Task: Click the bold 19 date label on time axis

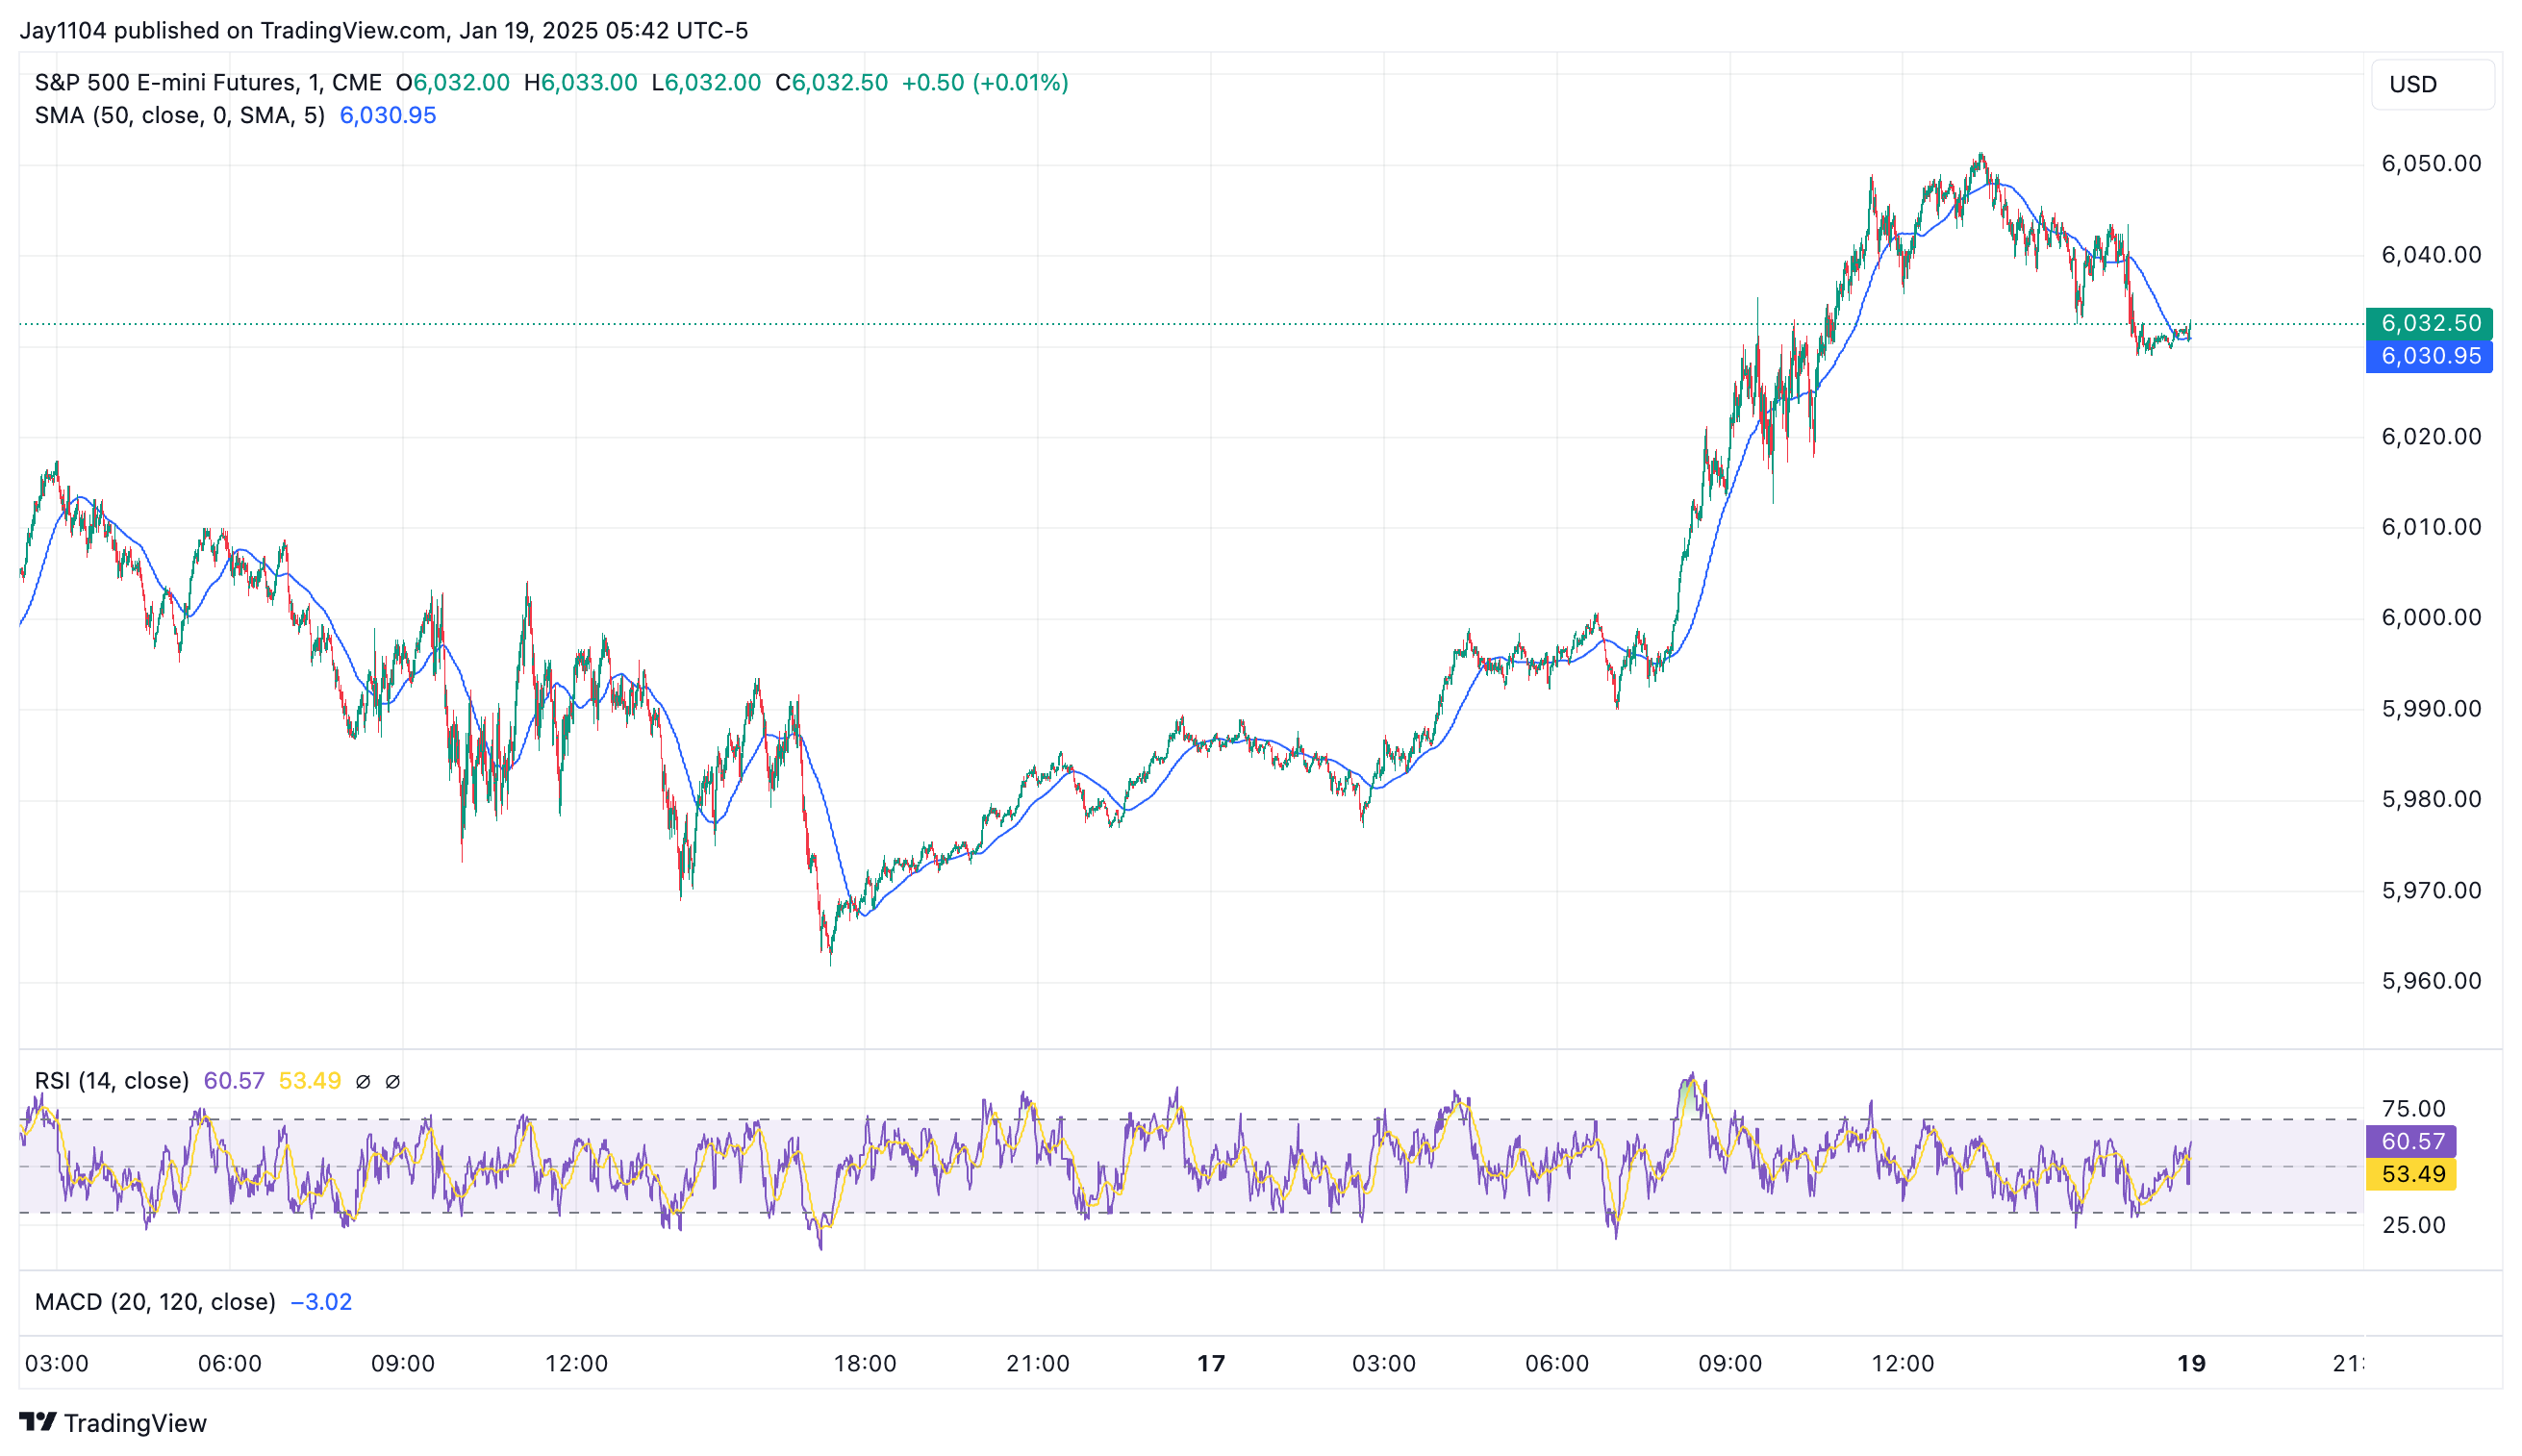Action: coord(2191,1364)
